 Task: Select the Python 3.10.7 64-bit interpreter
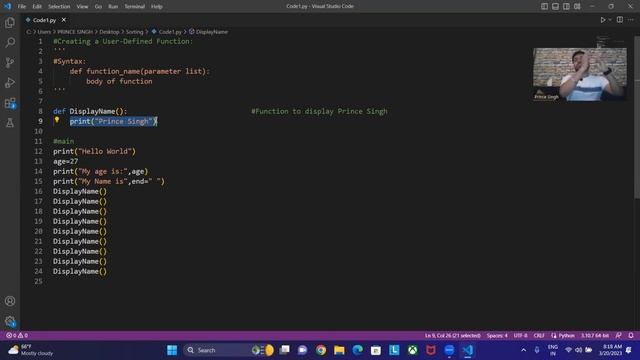click(x=595, y=335)
